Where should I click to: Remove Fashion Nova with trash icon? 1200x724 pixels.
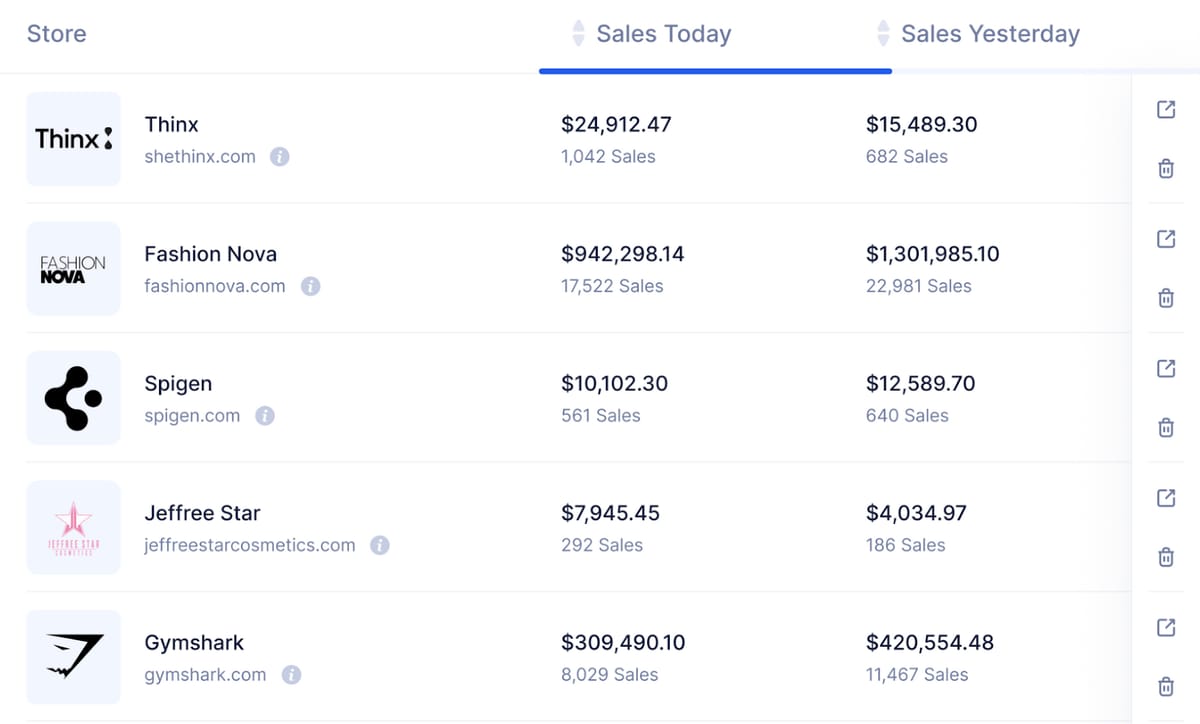click(x=1165, y=298)
